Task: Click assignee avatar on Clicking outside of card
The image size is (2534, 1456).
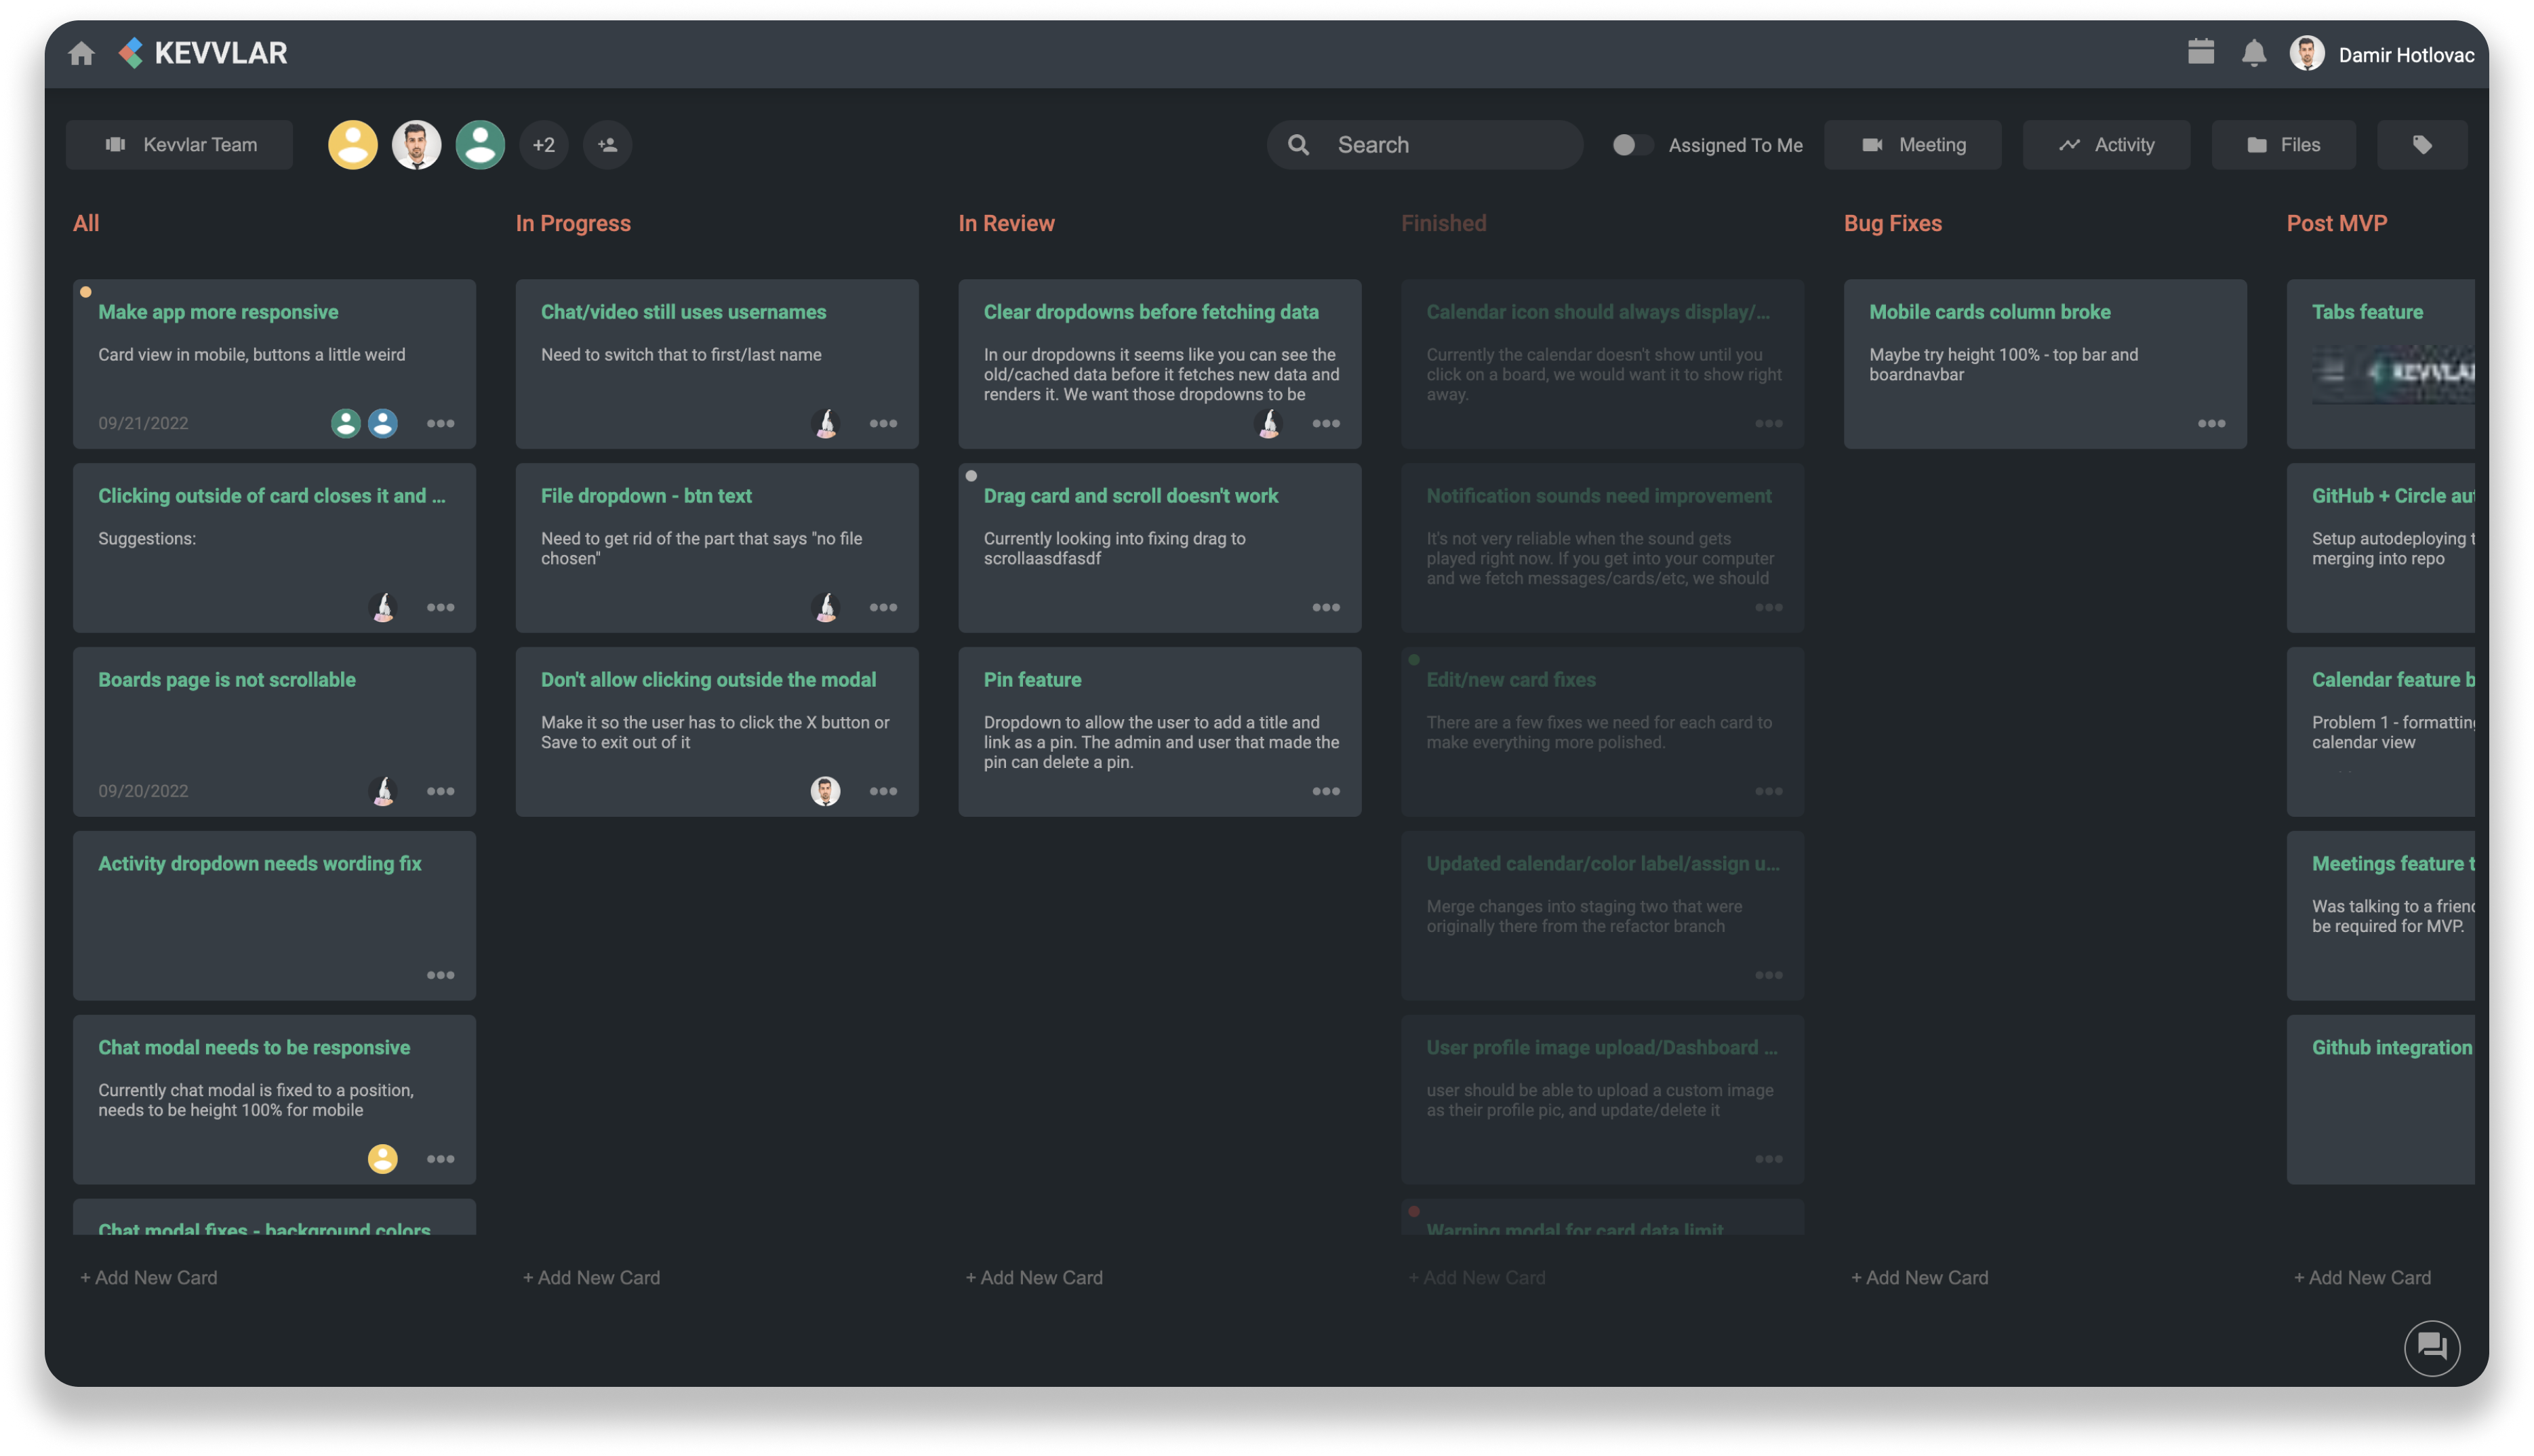Action: point(383,607)
